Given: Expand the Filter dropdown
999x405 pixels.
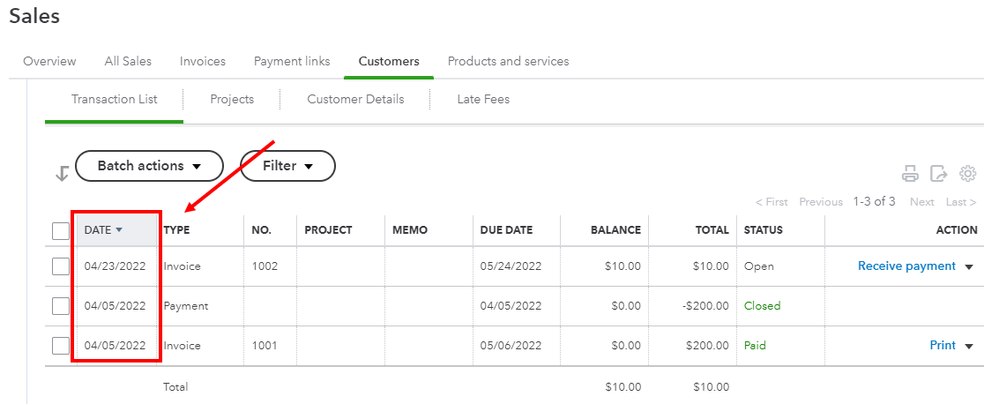Looking at the screenshot, I should point(288,166).
